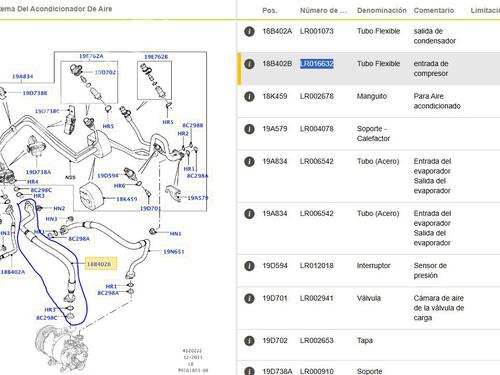Select part number LR004078
The width and height of the screenshot is (500, 375).
pos(317,129)
